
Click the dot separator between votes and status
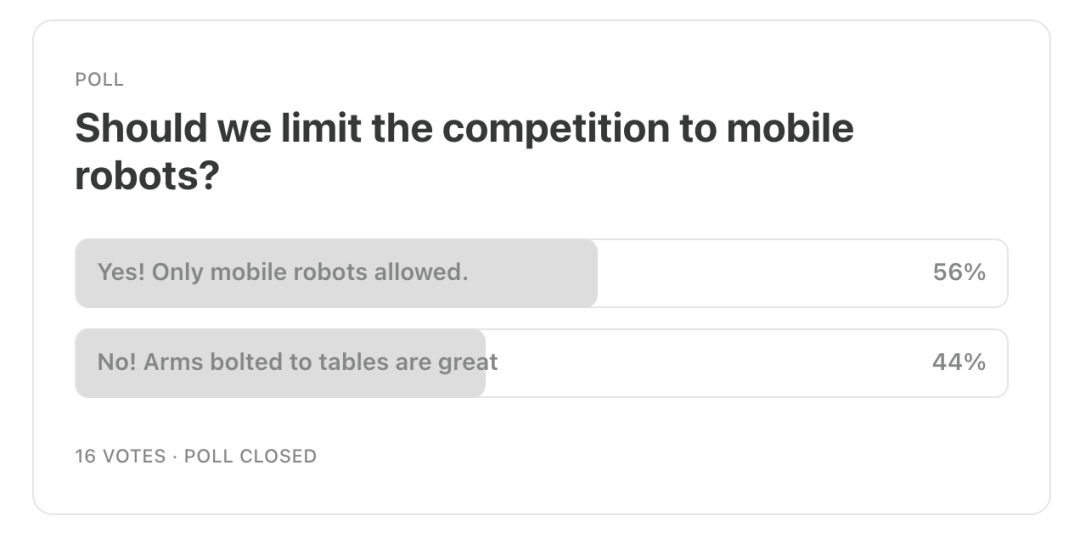175,456
